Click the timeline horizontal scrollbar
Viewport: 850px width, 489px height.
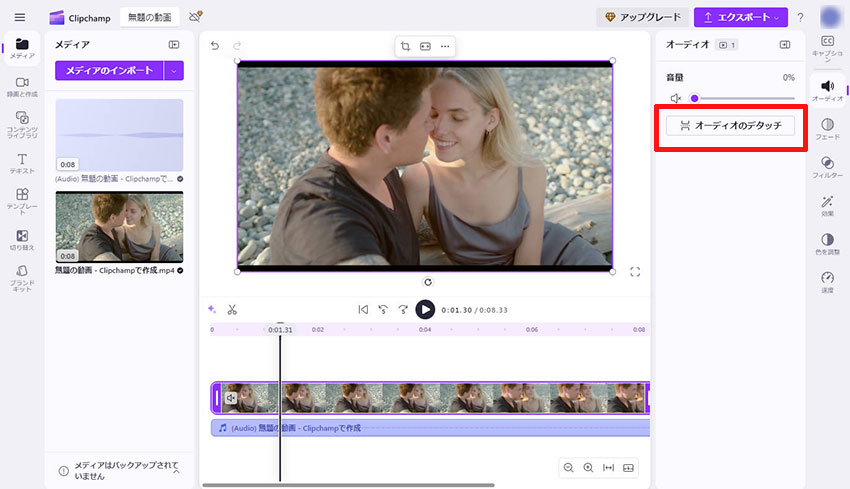tap(349, 485)
